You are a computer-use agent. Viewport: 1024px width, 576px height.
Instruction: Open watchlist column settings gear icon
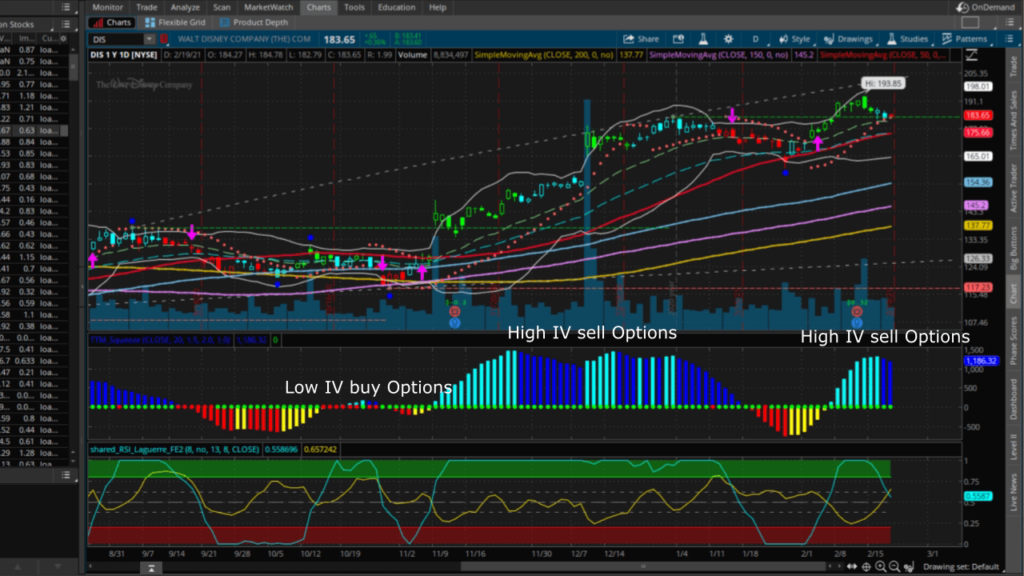click(63, 39)
